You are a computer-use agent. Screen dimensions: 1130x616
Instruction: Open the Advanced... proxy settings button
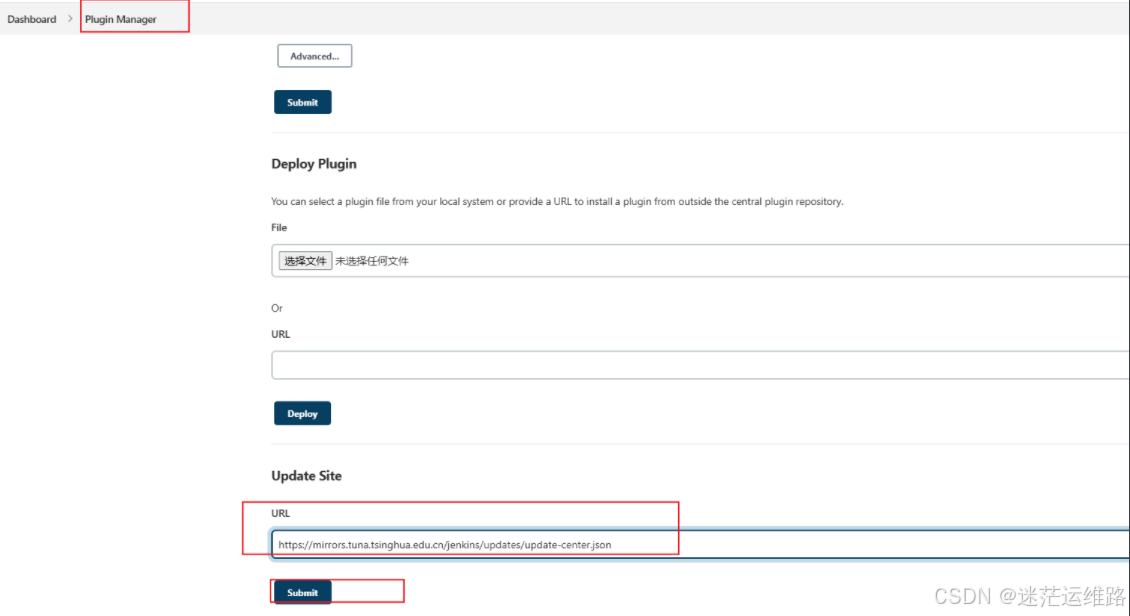click(314, 56)
